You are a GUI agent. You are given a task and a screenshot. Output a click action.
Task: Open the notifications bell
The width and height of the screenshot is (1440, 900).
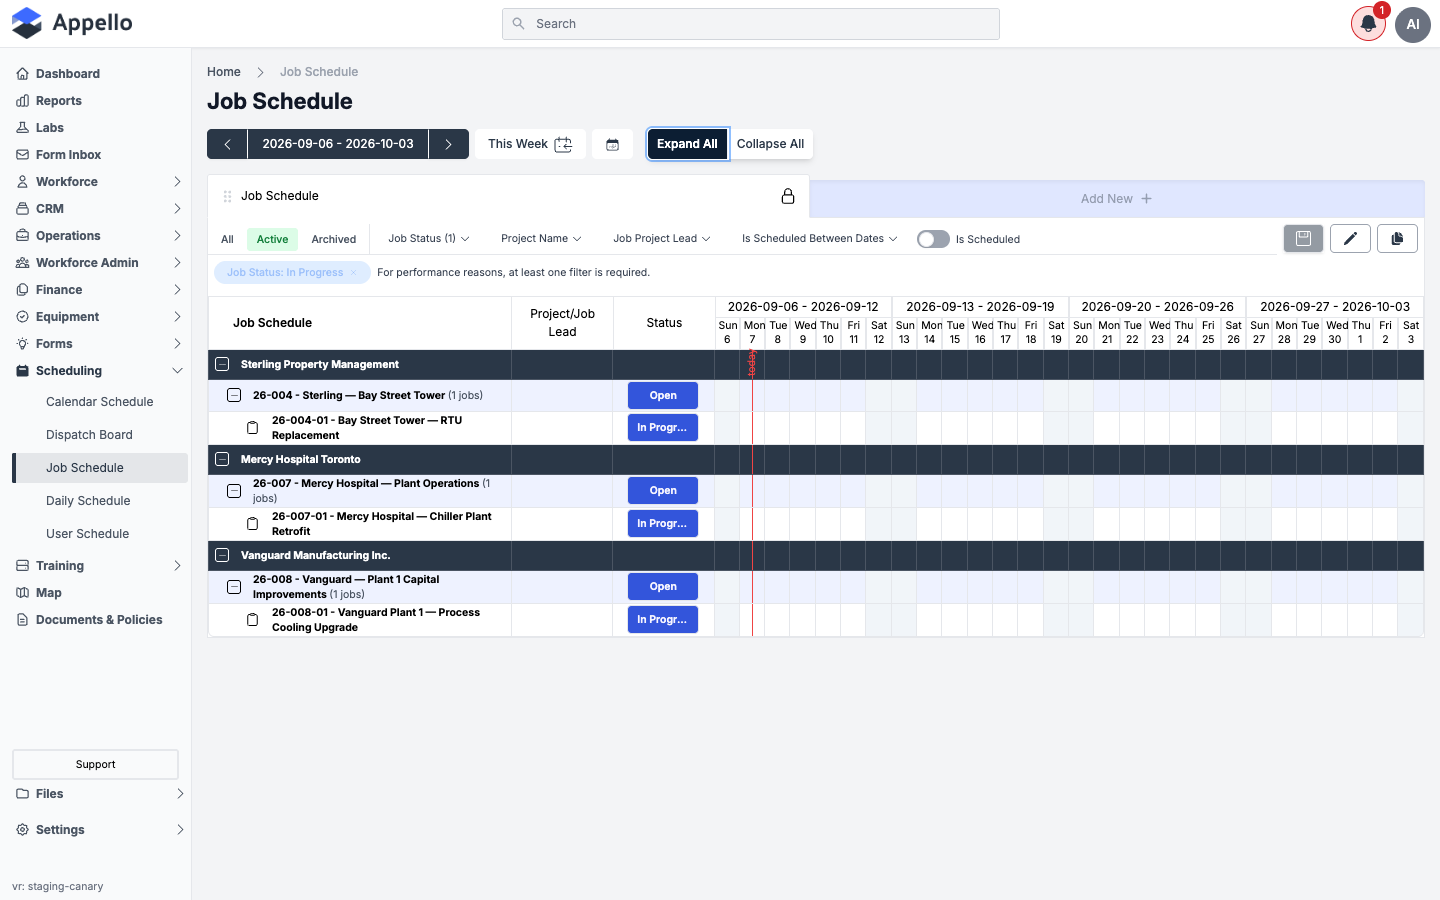coord(1368,24)
